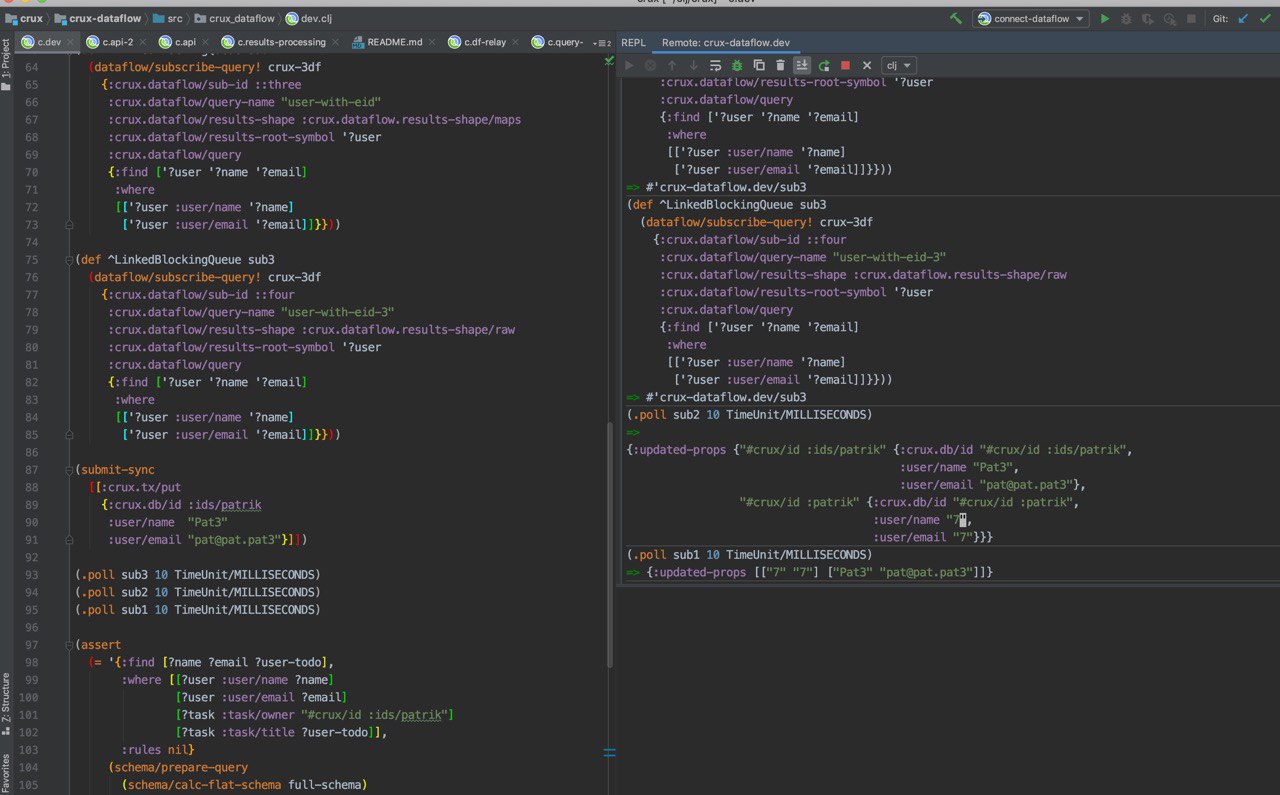
Task: Click the crux project breadcrumb
Action: tap(24, 18)
